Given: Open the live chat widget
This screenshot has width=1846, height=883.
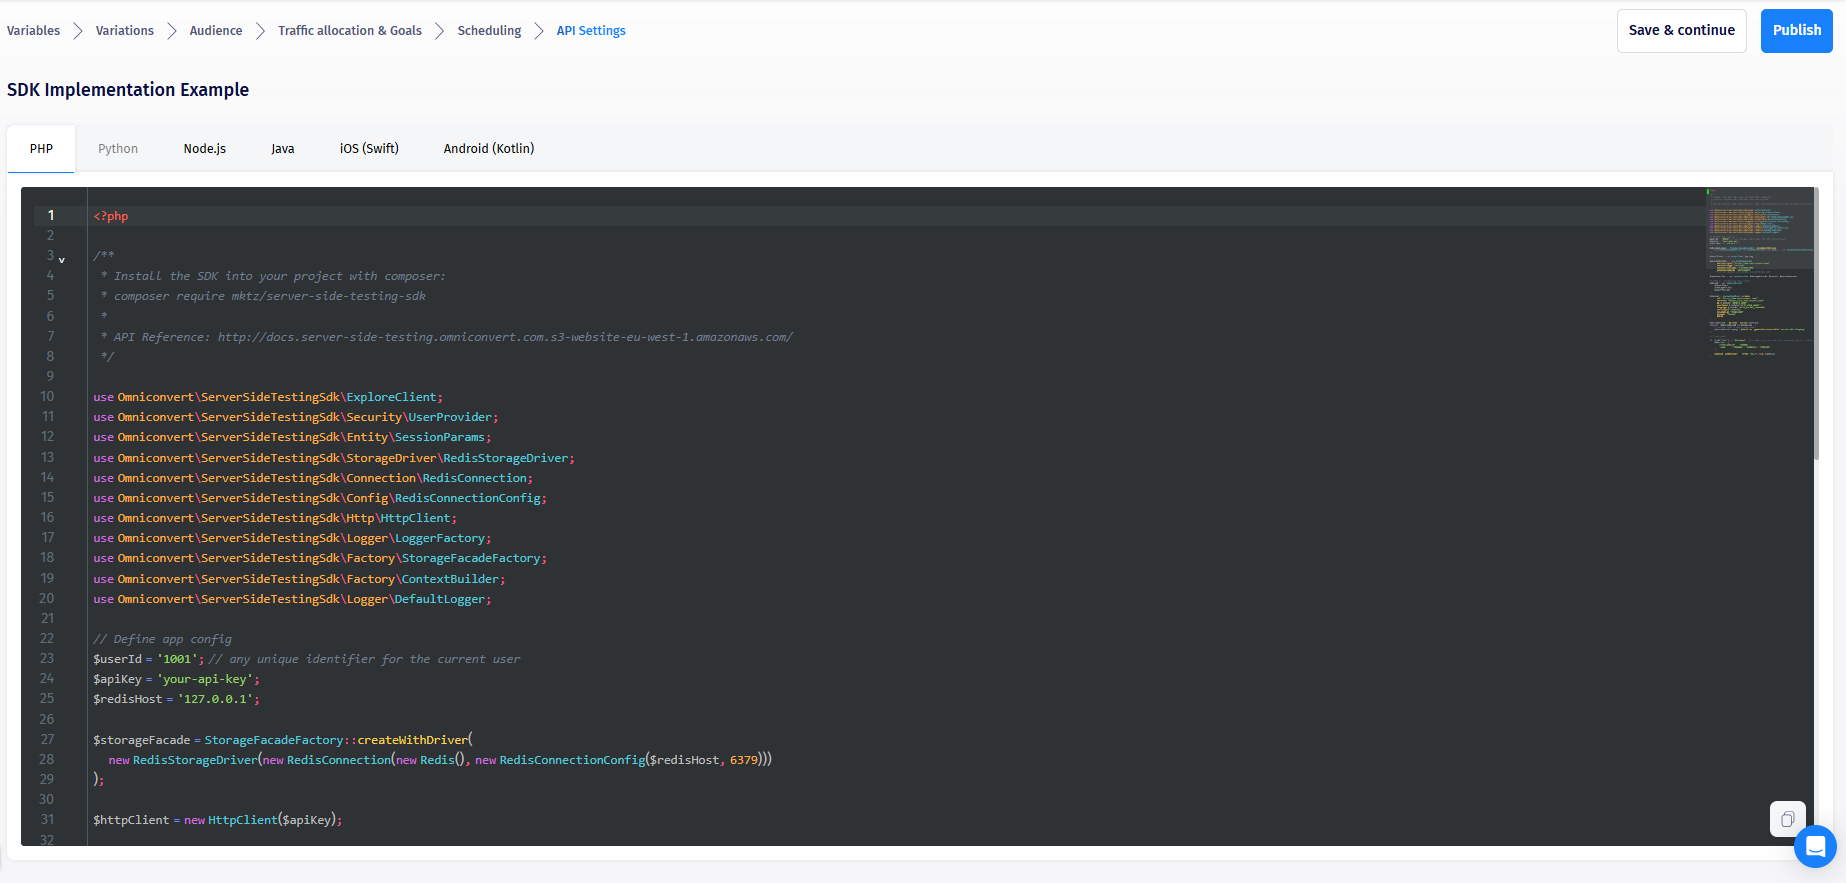Looking at the screenshot, I should [1815, 847].
